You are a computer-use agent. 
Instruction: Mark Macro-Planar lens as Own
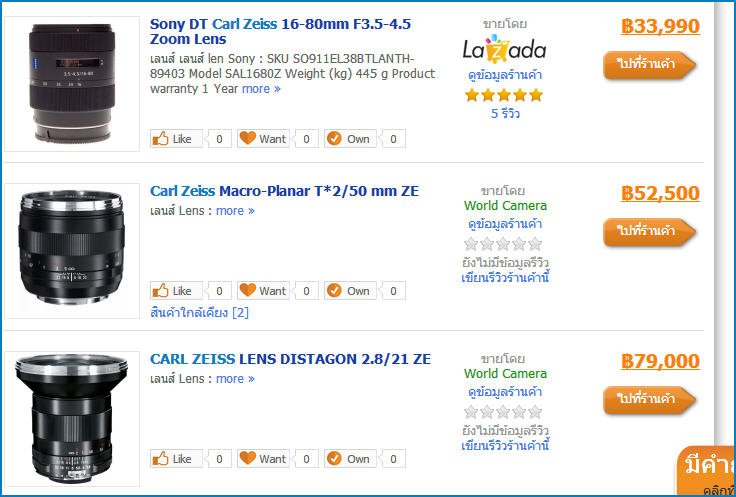point(348,291)
